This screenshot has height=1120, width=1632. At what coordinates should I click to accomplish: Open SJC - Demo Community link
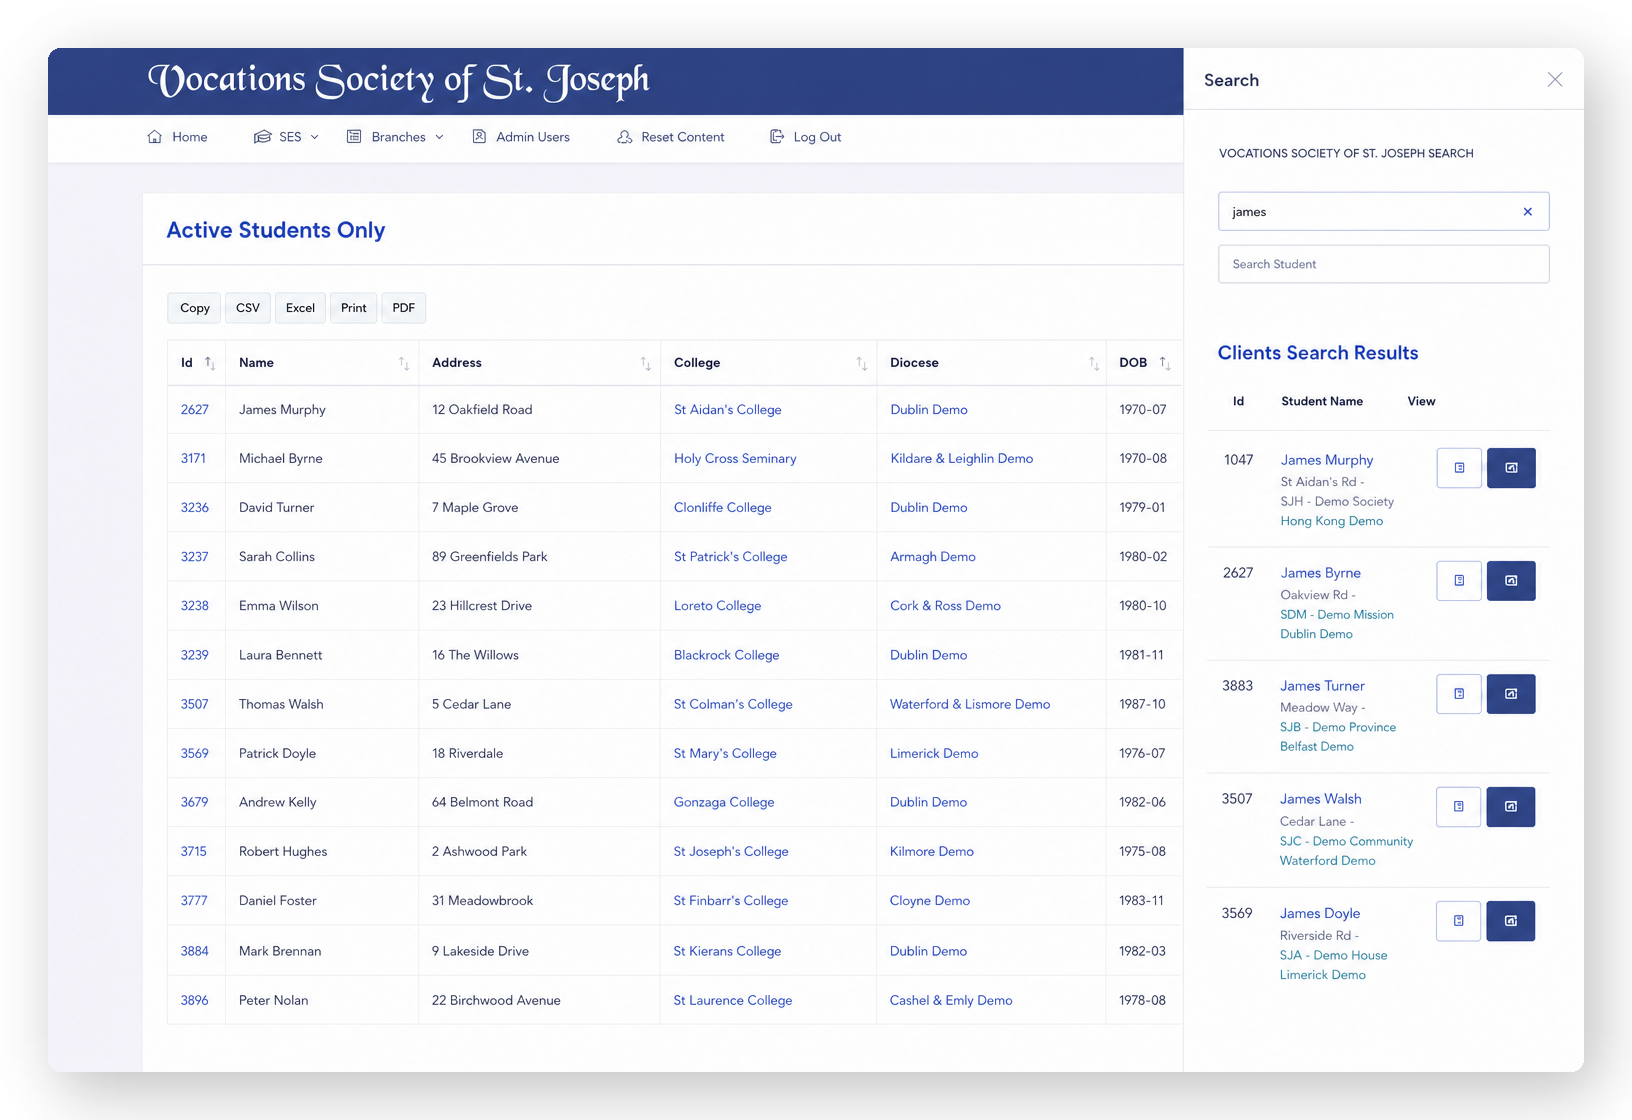tap(1347, 842)
